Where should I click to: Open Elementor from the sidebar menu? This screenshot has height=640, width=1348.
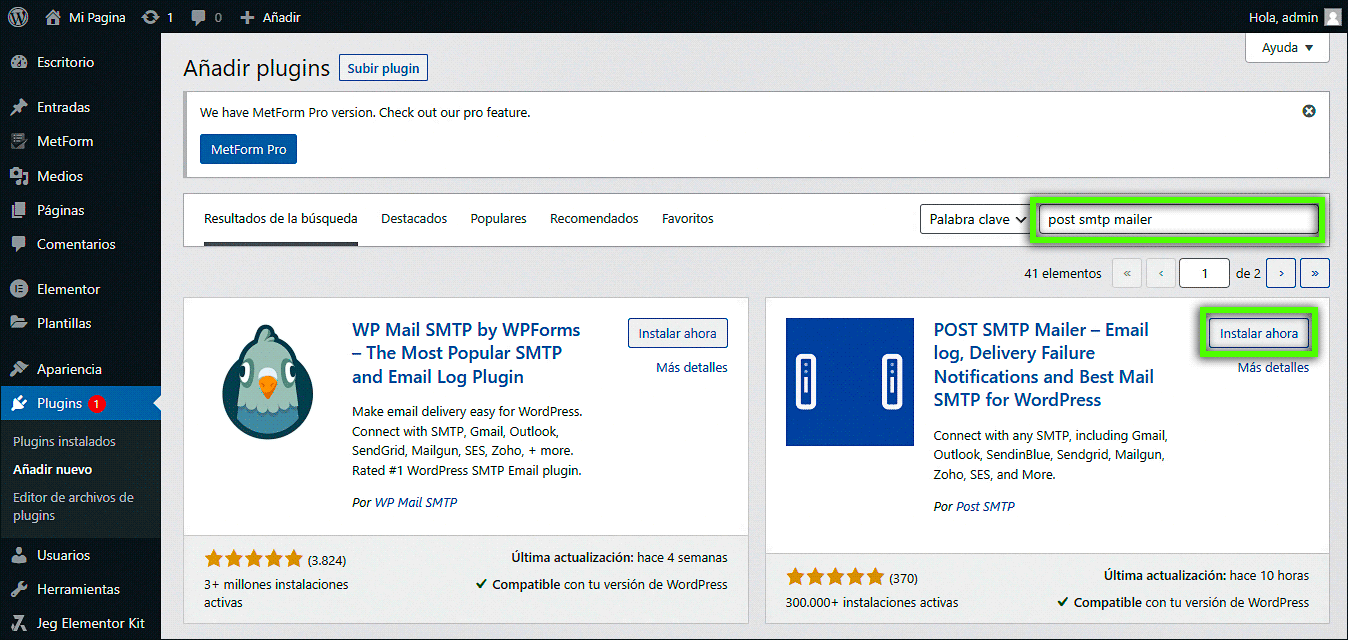(x=68, y=289)
